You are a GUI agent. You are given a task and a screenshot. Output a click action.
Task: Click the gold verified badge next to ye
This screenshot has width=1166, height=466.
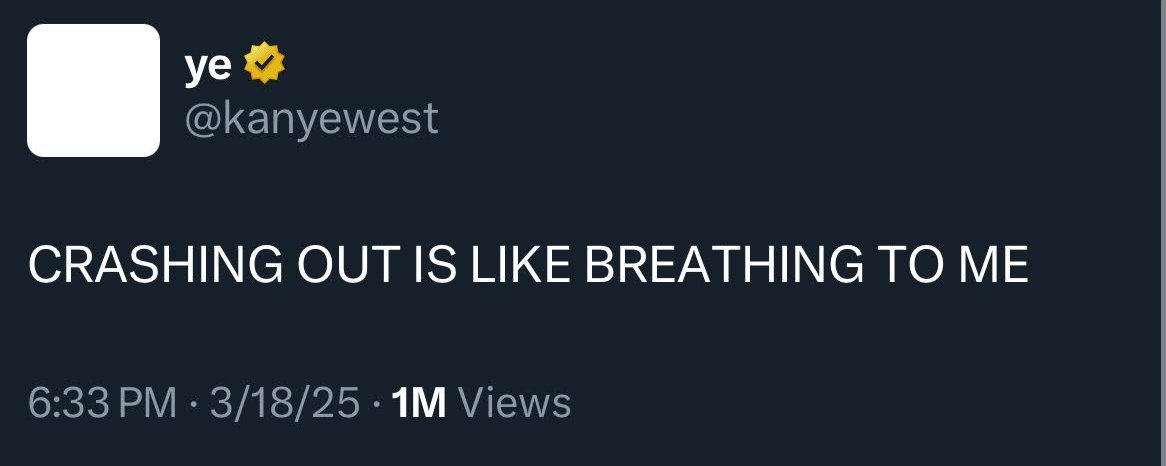point(264,63)
